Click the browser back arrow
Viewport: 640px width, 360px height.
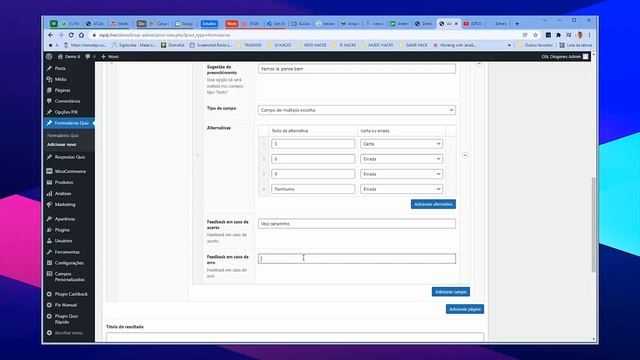click(x=51, y=35)
